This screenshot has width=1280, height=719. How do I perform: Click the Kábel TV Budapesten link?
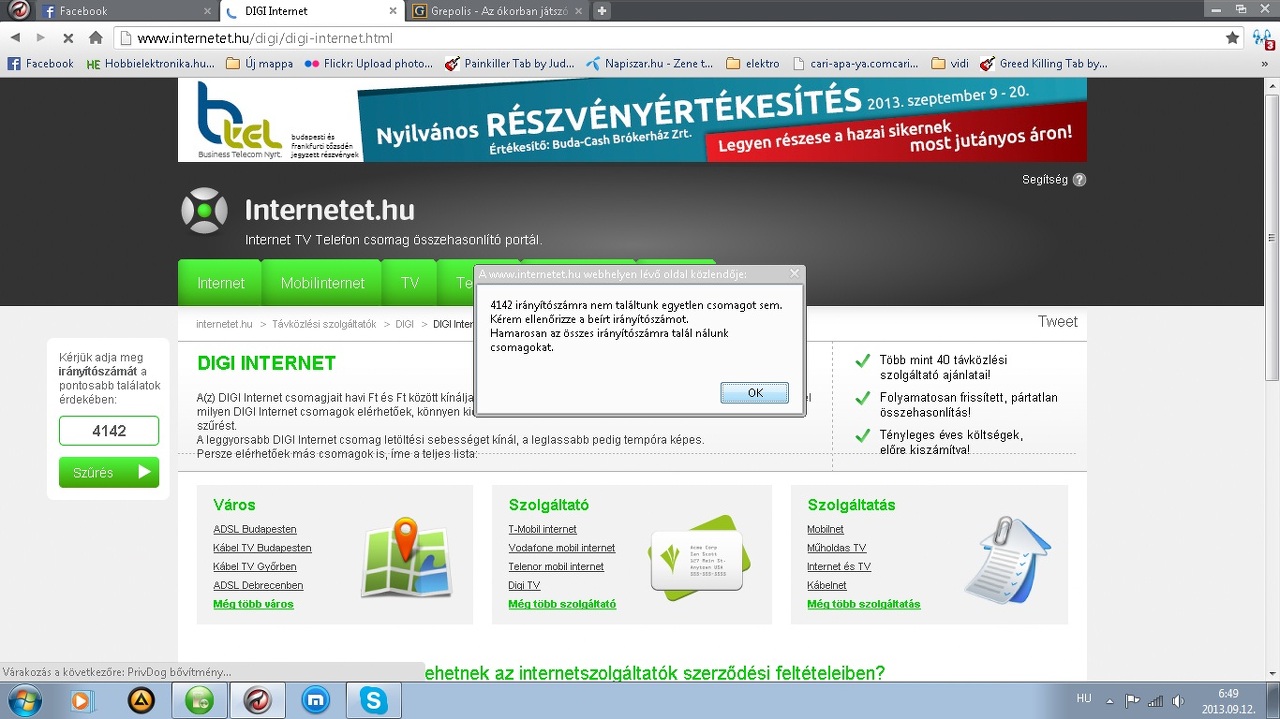coord(262,548)
